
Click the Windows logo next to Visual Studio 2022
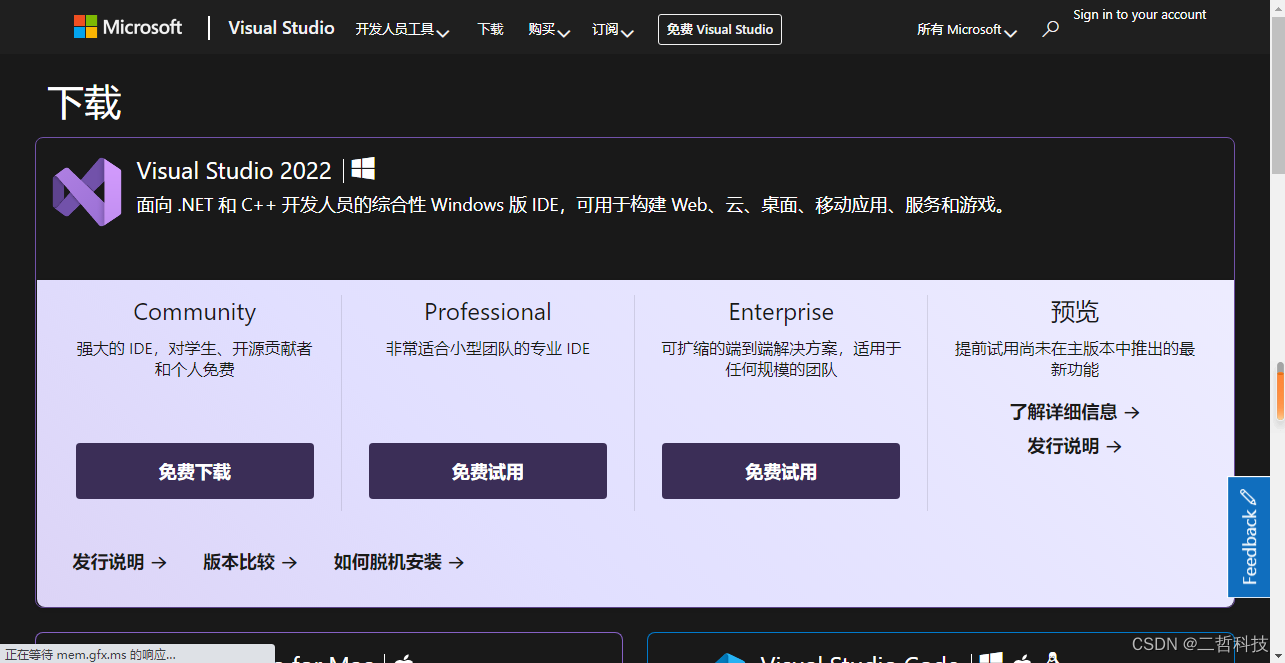click(363, 169)
